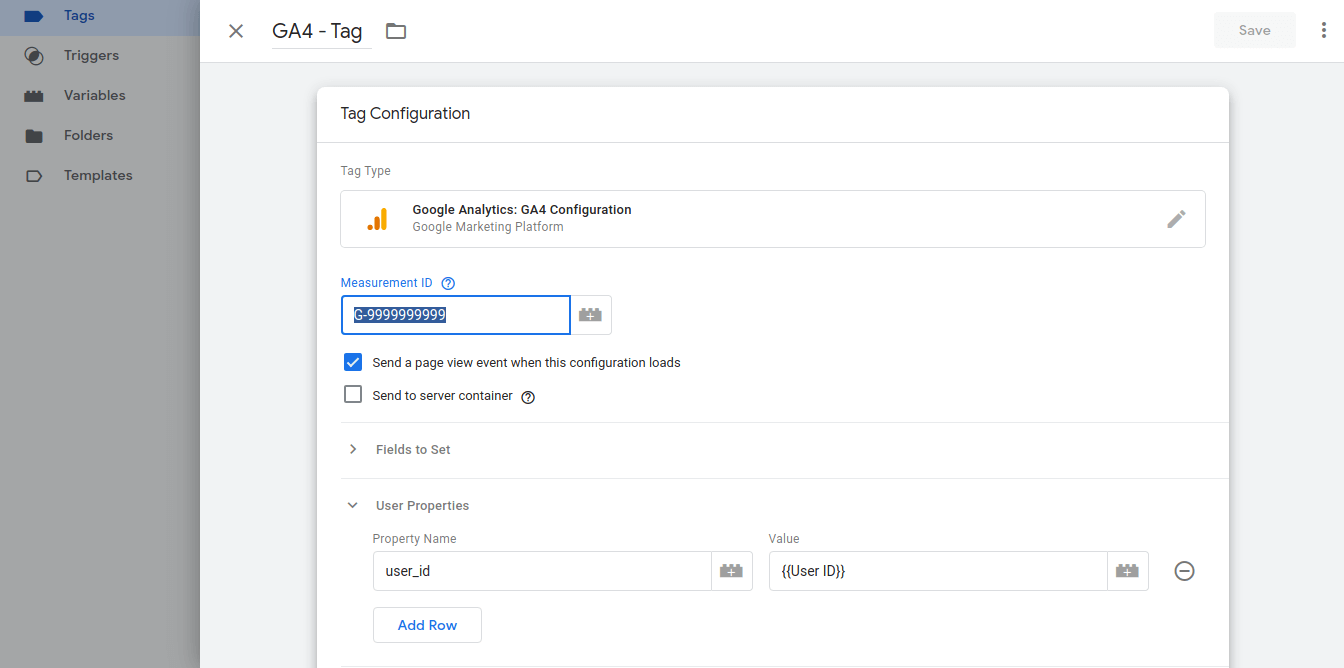Open Templates in the left sidebar

coord(97,176)
